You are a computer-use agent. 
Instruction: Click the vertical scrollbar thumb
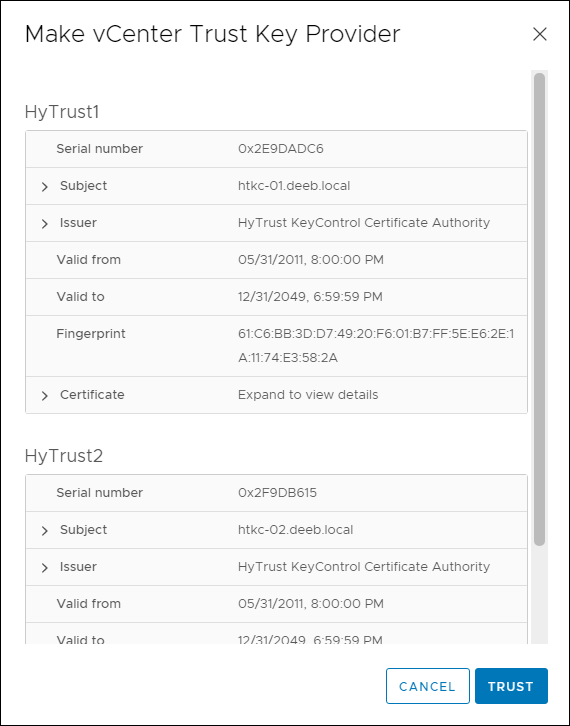(539, 309)
